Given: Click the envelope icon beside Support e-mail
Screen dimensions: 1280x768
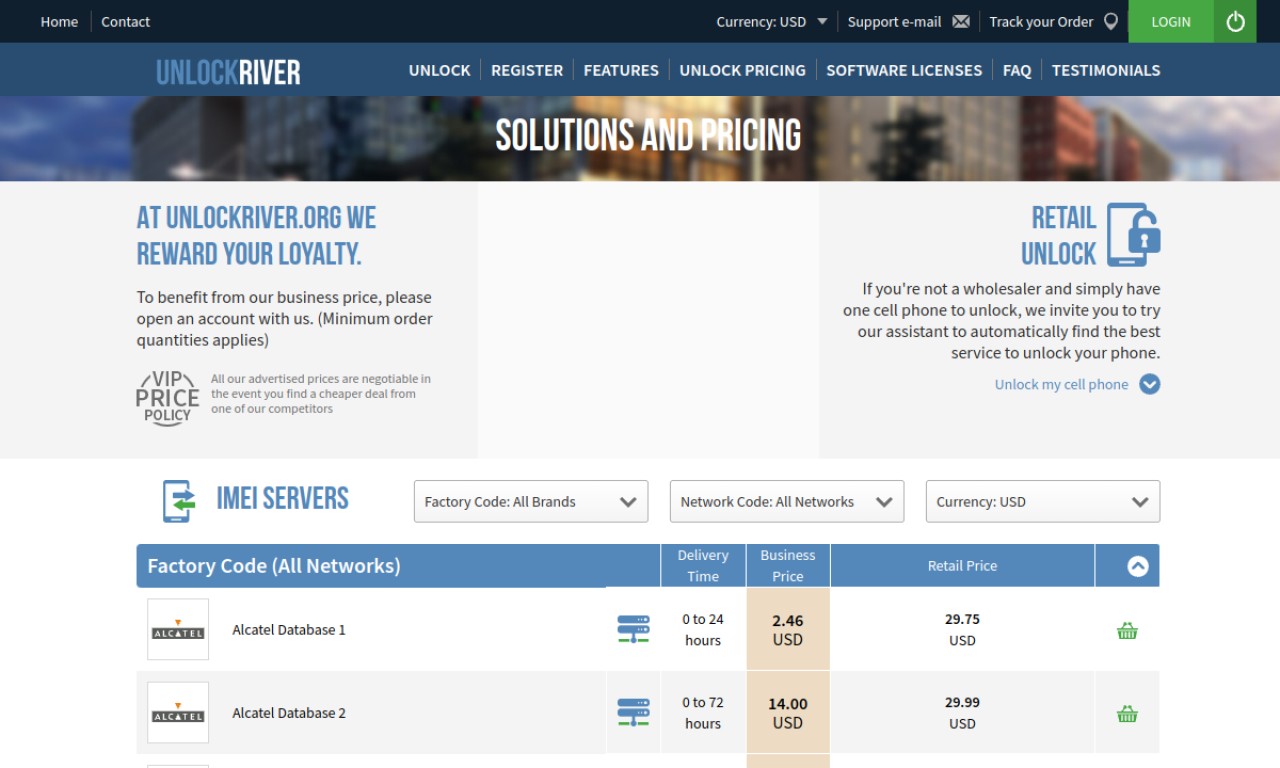Looking at the screenshot, I should (961, 21).
